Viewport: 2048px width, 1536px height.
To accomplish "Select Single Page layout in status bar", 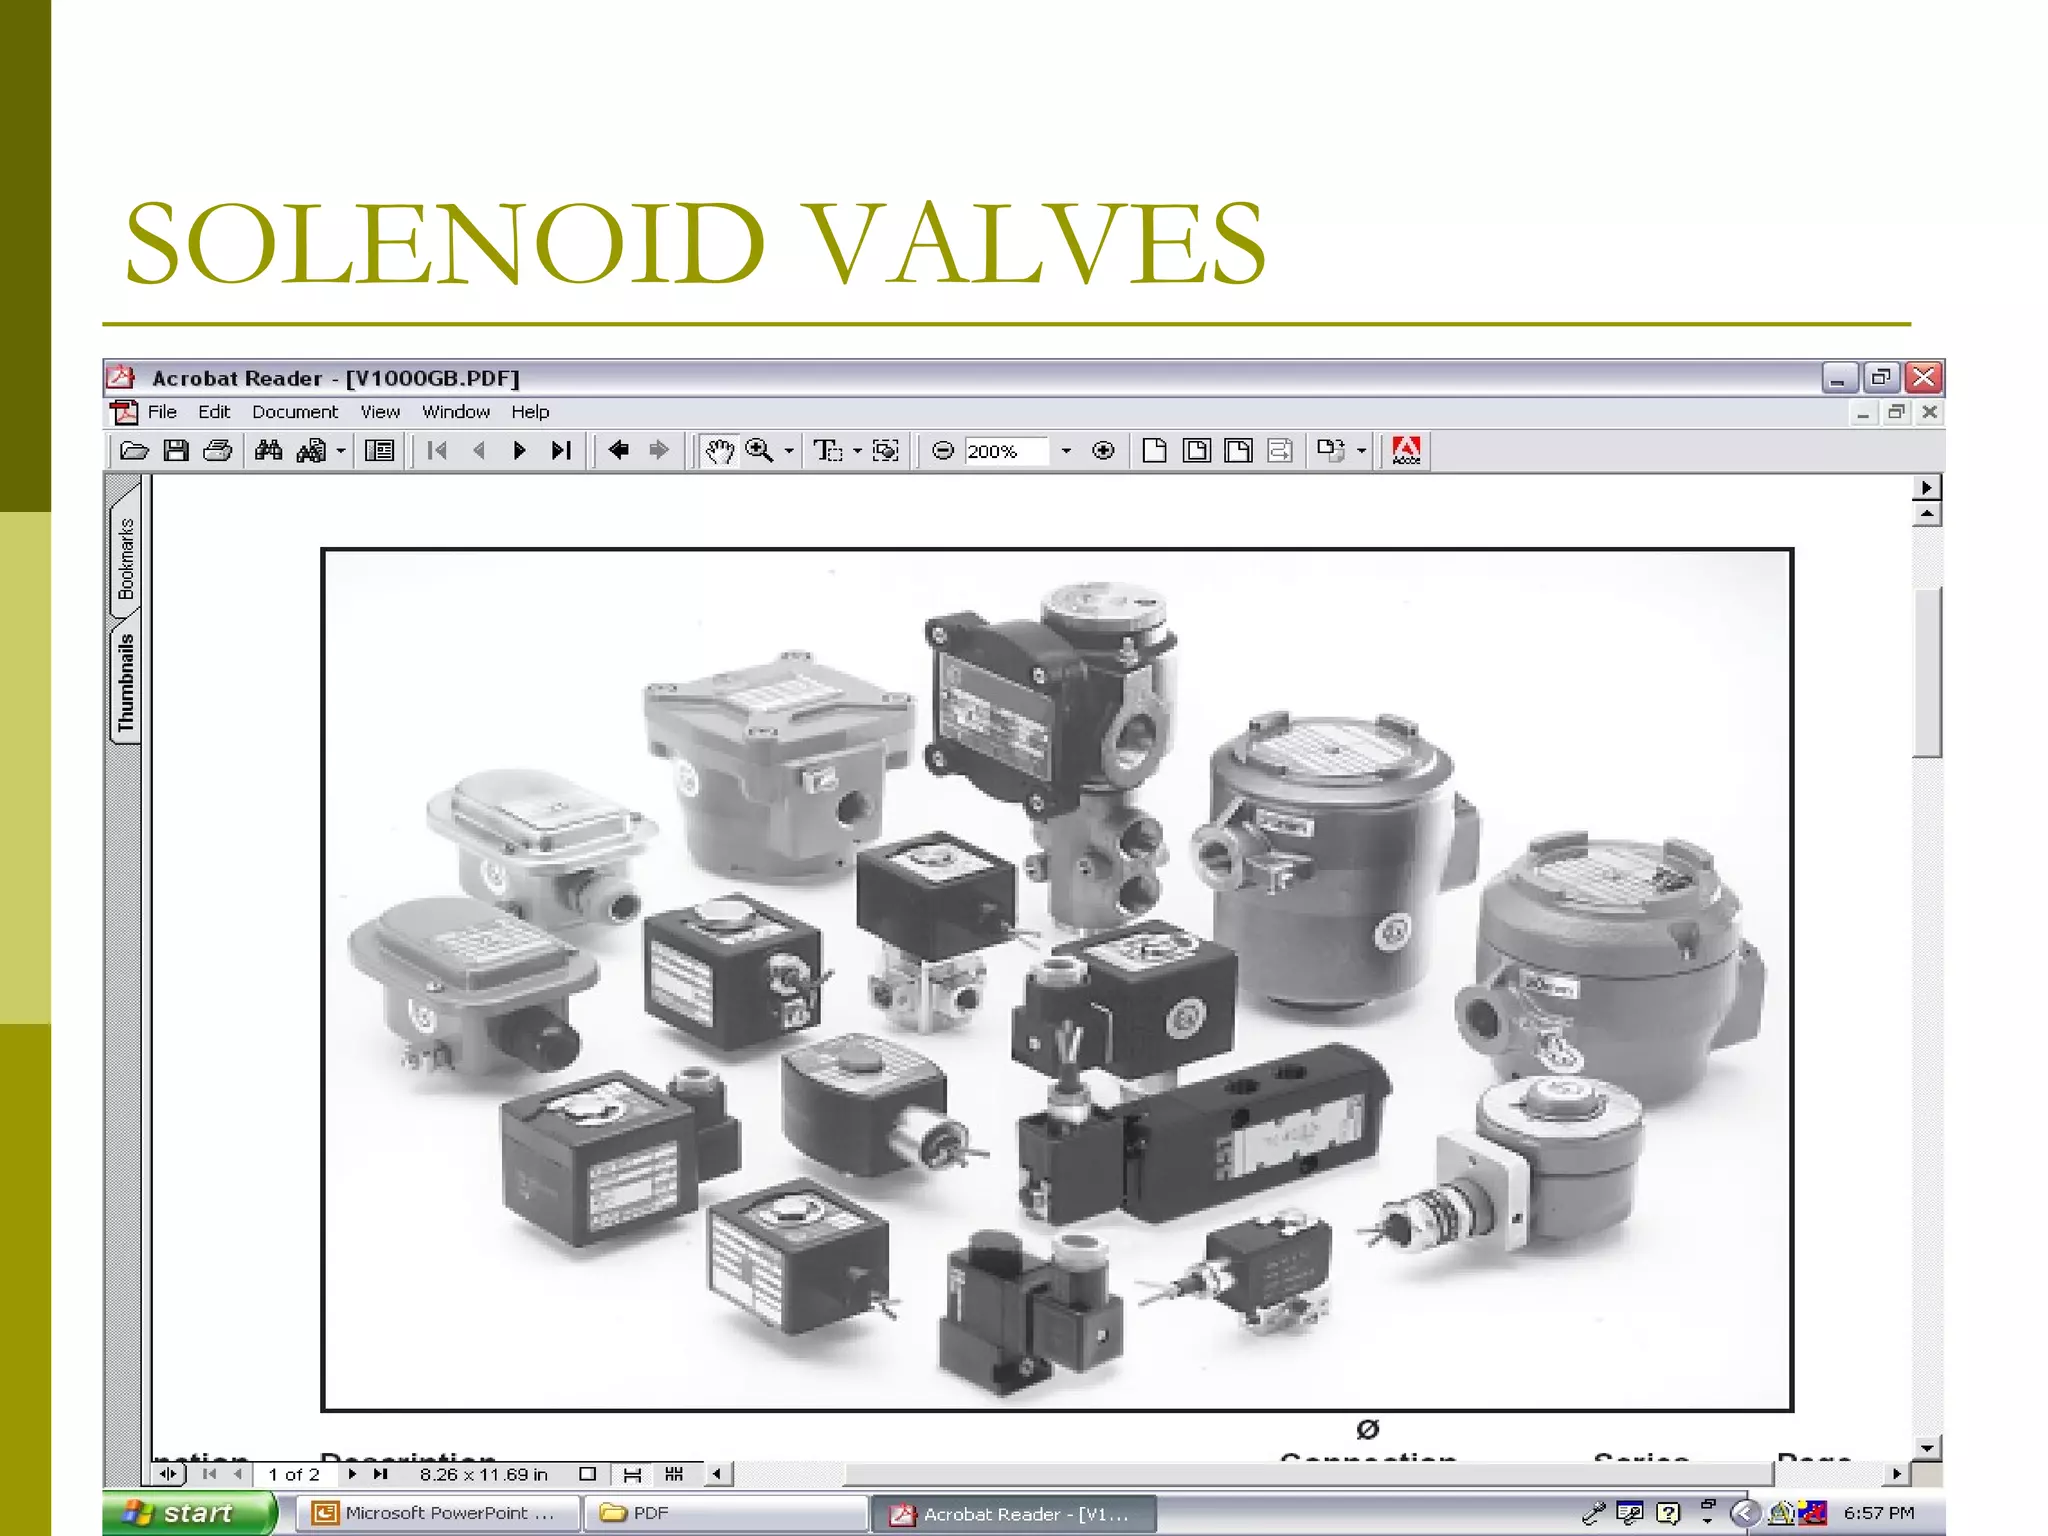I will coord(588,1474).
